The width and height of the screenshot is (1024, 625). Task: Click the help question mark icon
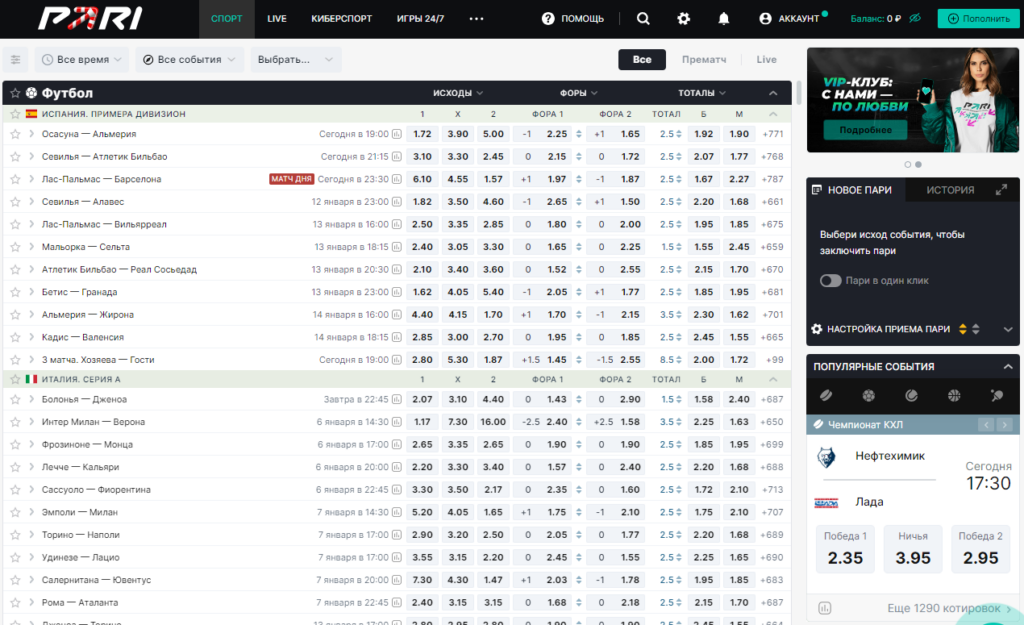click(548, 18)
